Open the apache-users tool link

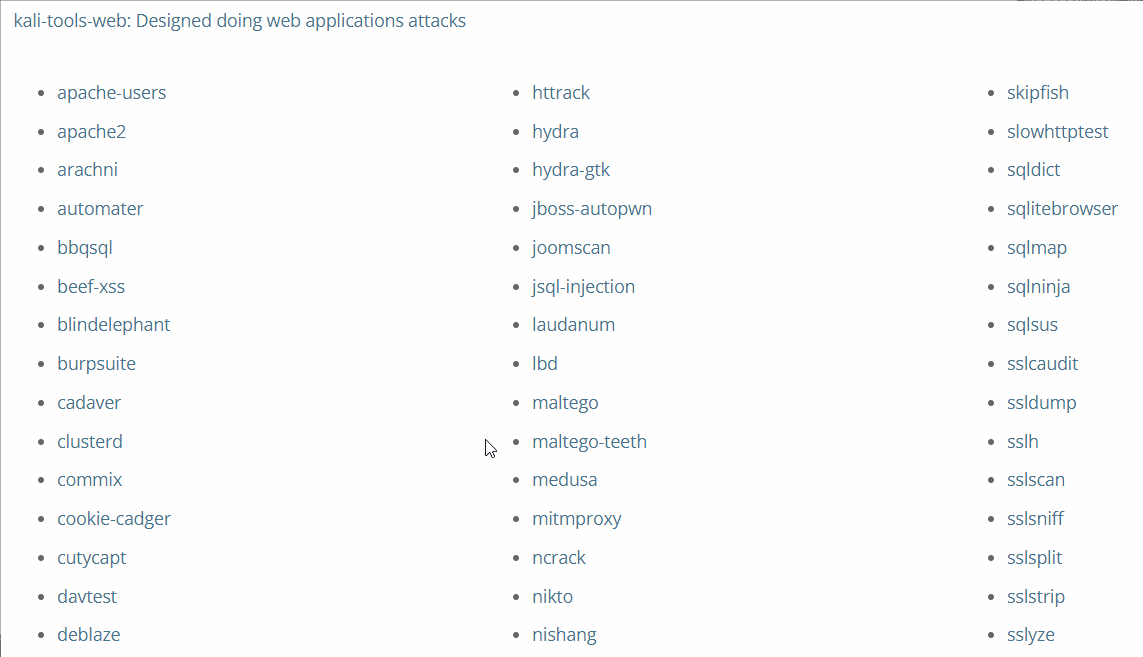112,93
